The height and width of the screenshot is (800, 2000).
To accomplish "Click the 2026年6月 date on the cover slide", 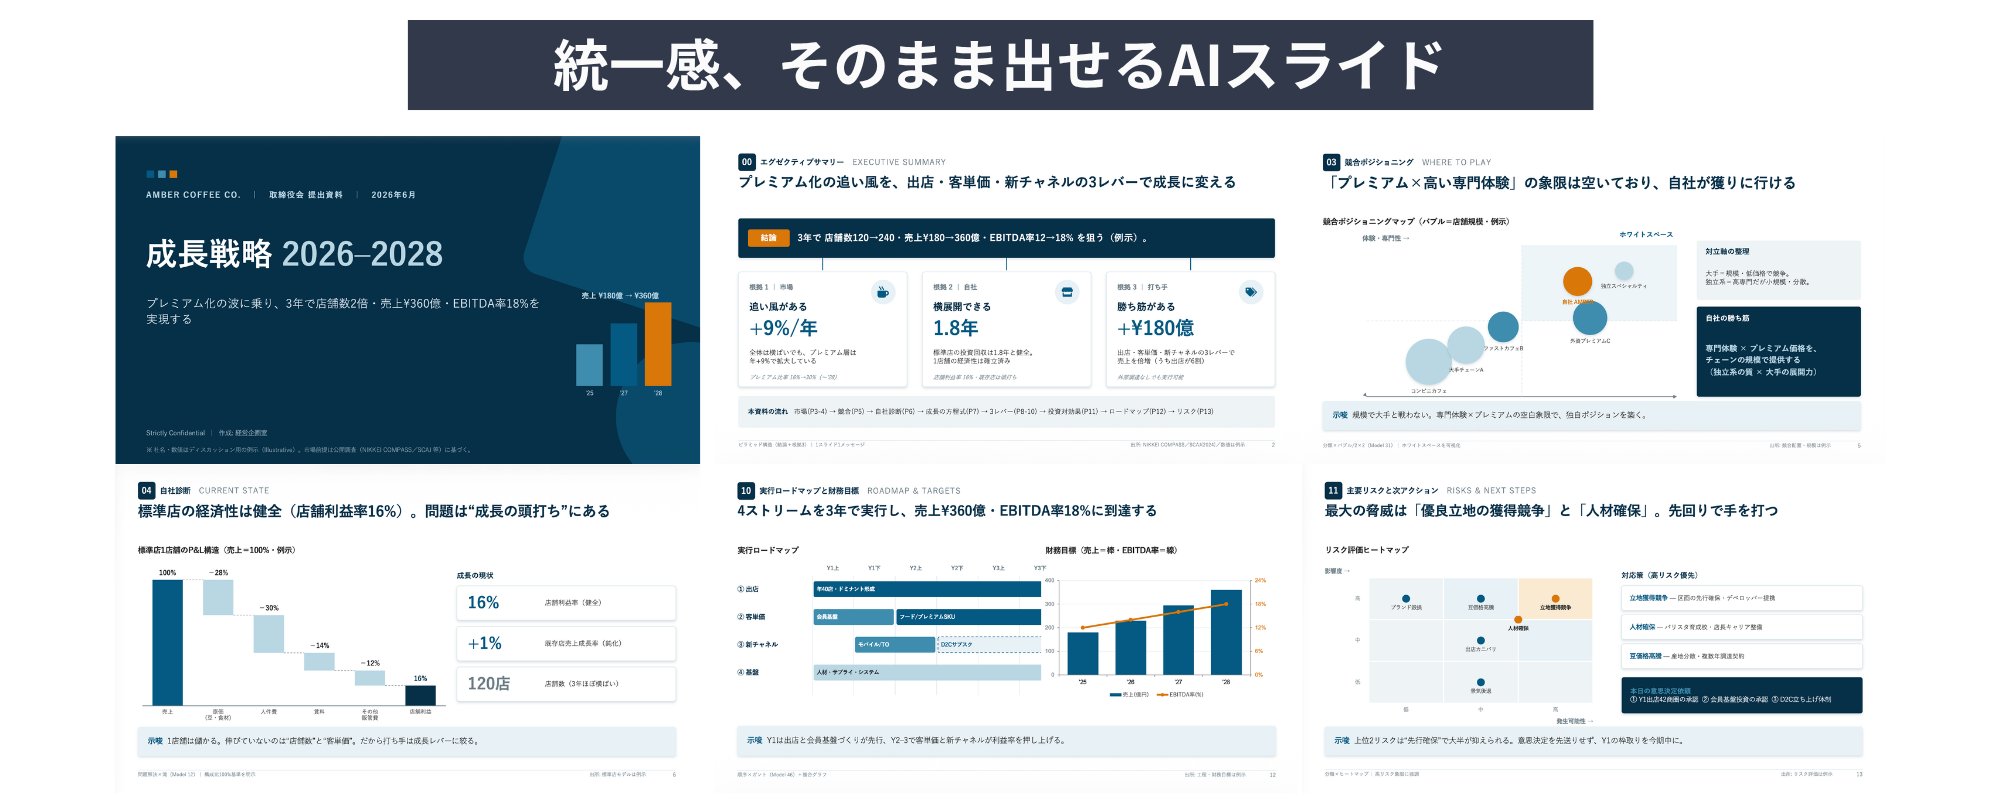I will 393,195.
